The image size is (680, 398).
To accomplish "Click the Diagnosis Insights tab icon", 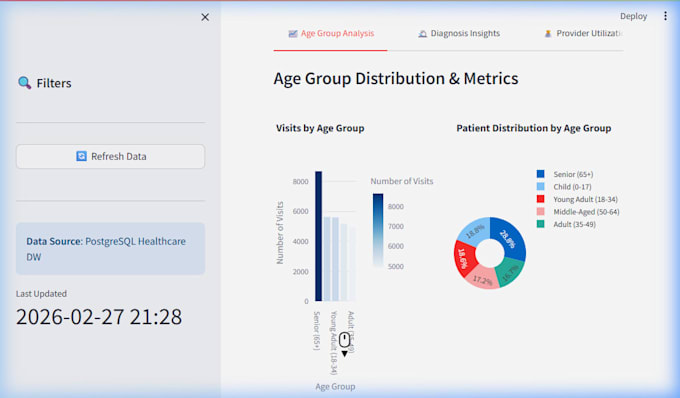I will coord(422,33).
